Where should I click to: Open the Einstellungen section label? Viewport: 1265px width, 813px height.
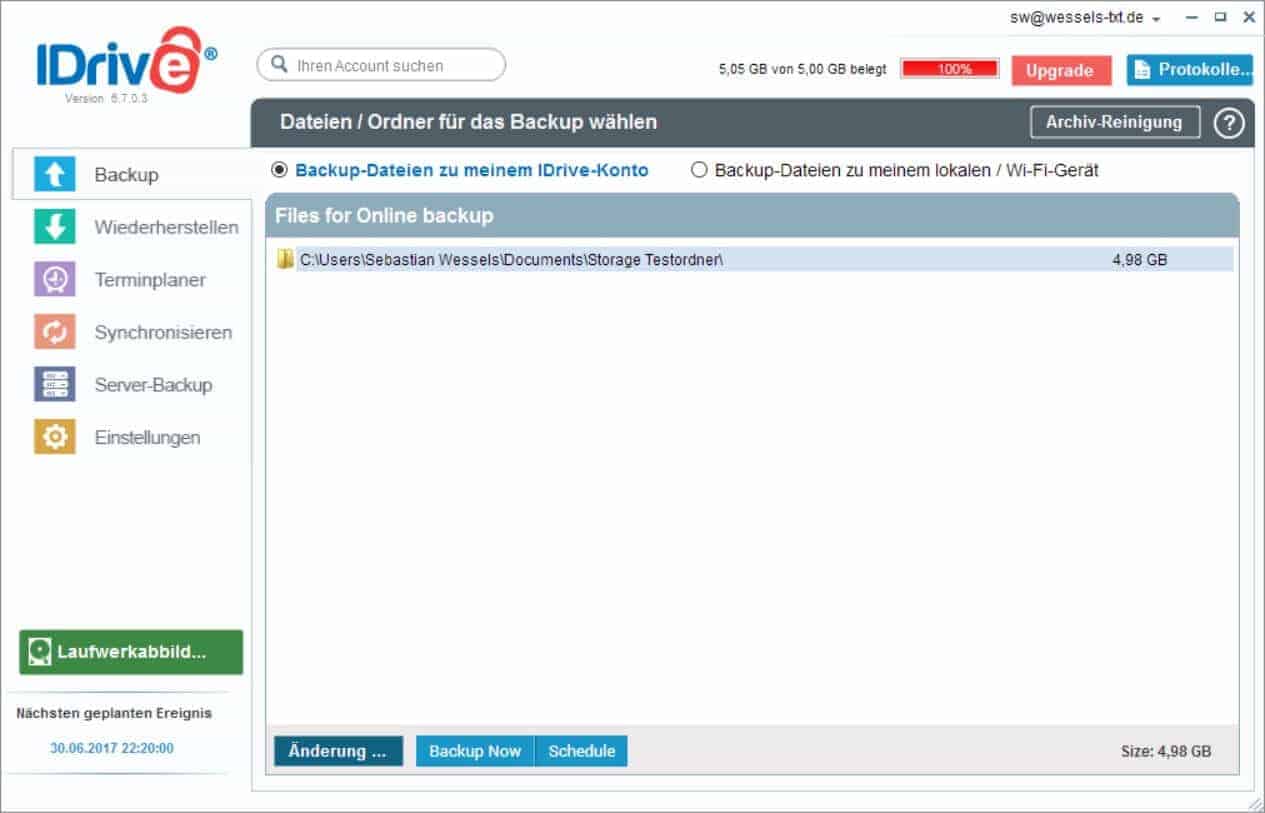[x=147, y=438]
